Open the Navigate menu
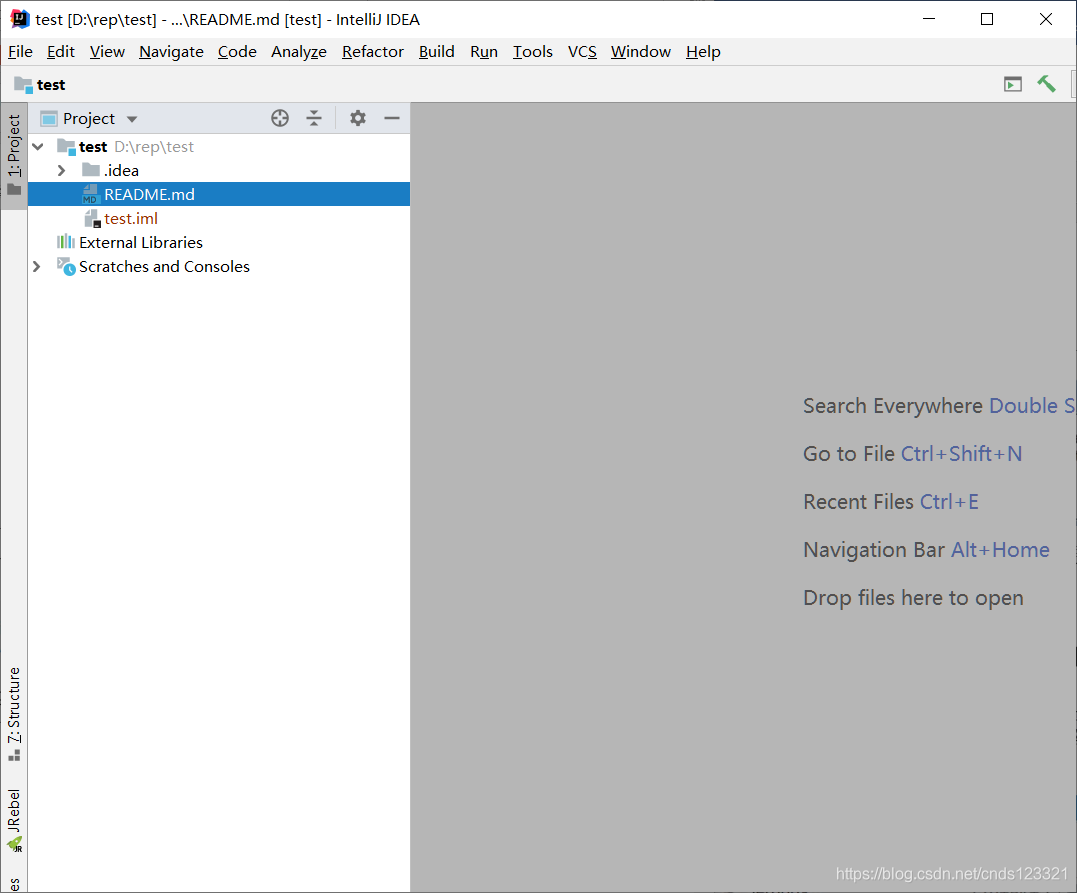1077x893 pixels. [171, 52]
